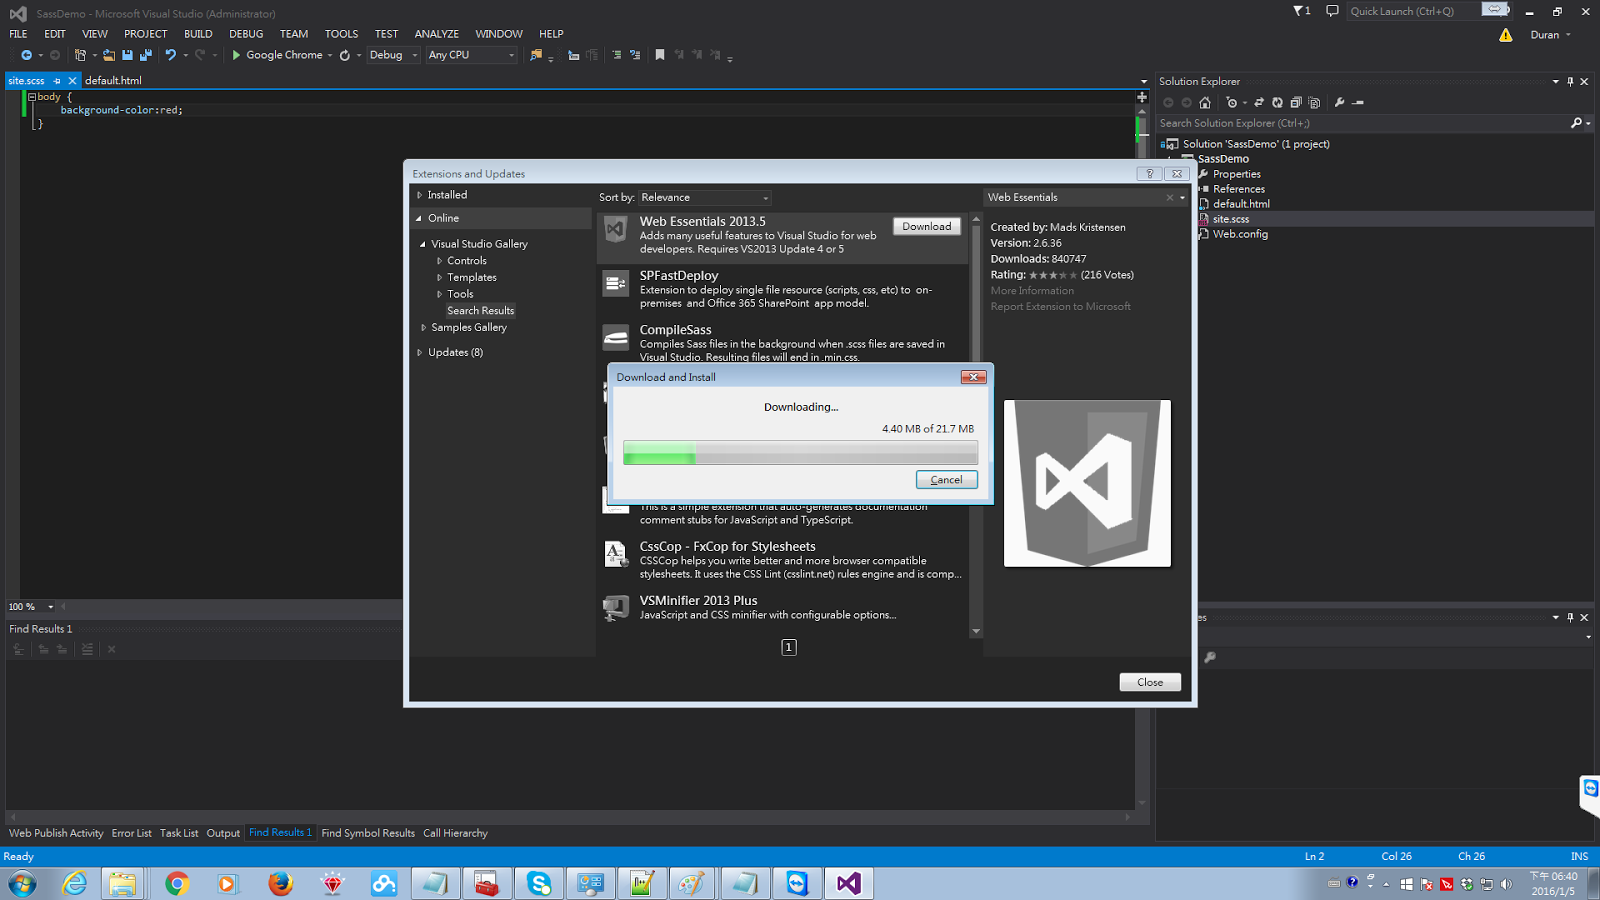This screenshot has height=900, width=1600.
Task: Save all files in the solution
Action: tap(146, 55)
